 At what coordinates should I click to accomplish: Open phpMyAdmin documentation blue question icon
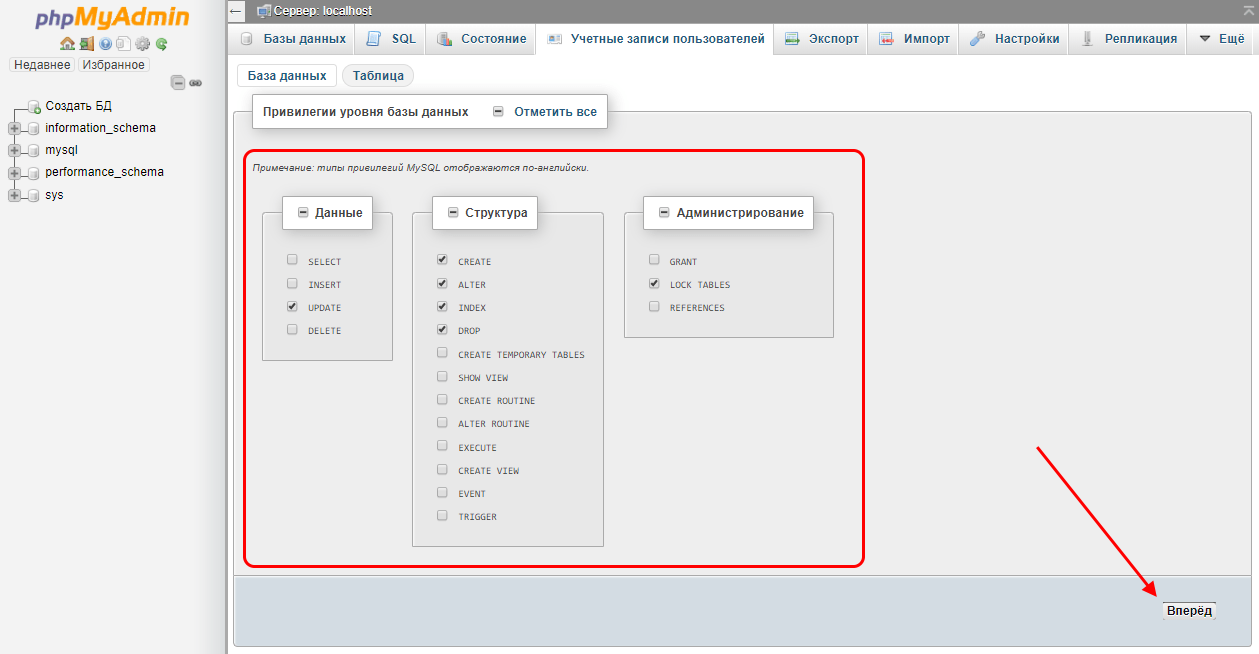pos(105,44)
